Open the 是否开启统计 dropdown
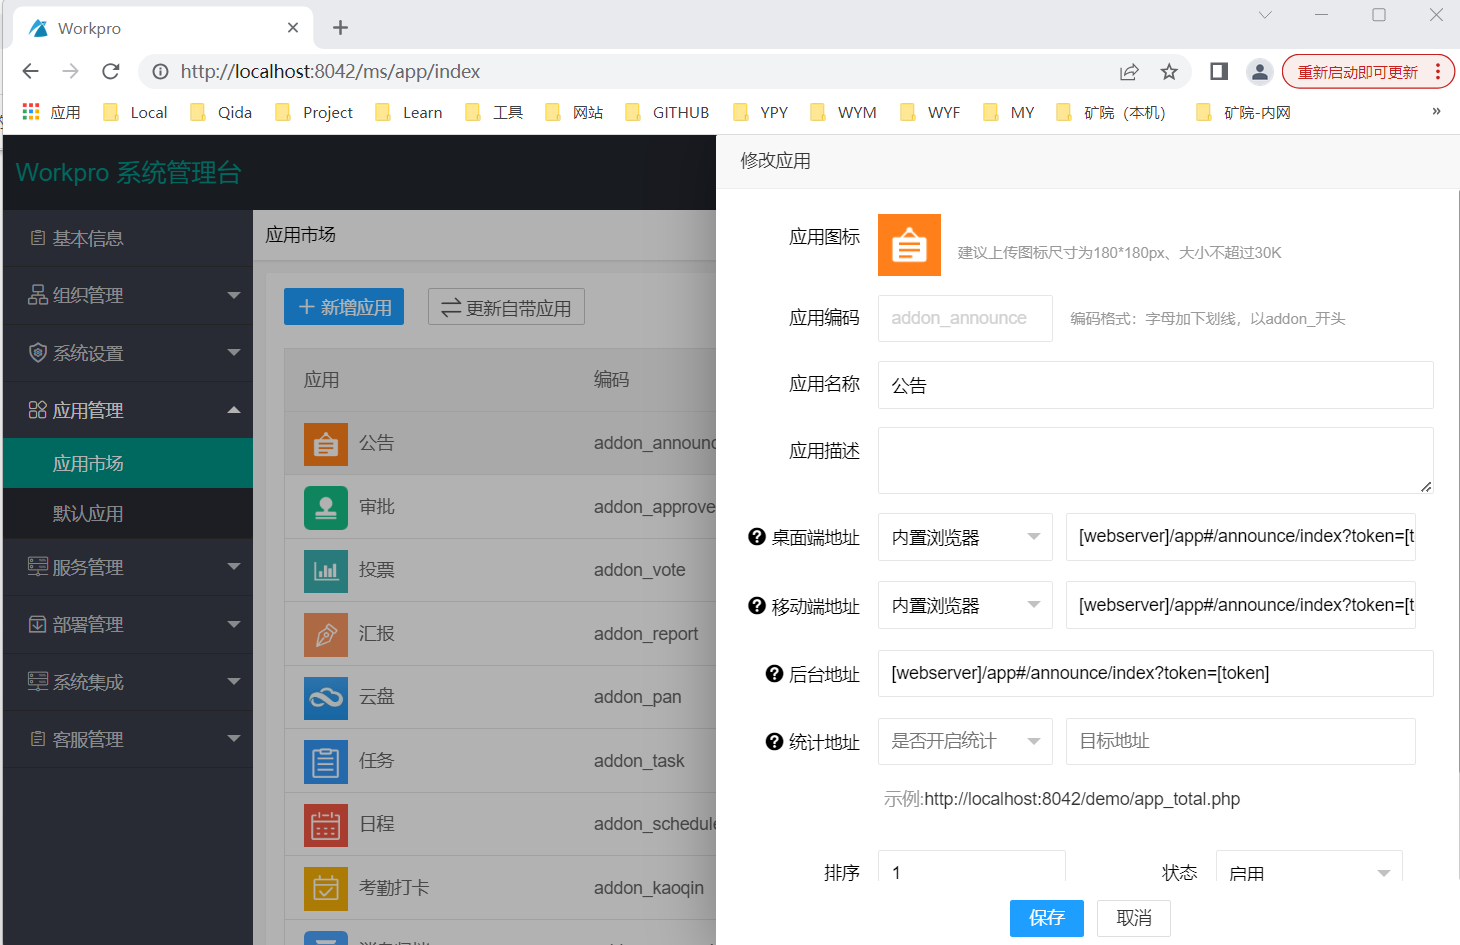This screenshot has width=1460, height=945. [965, 741]
